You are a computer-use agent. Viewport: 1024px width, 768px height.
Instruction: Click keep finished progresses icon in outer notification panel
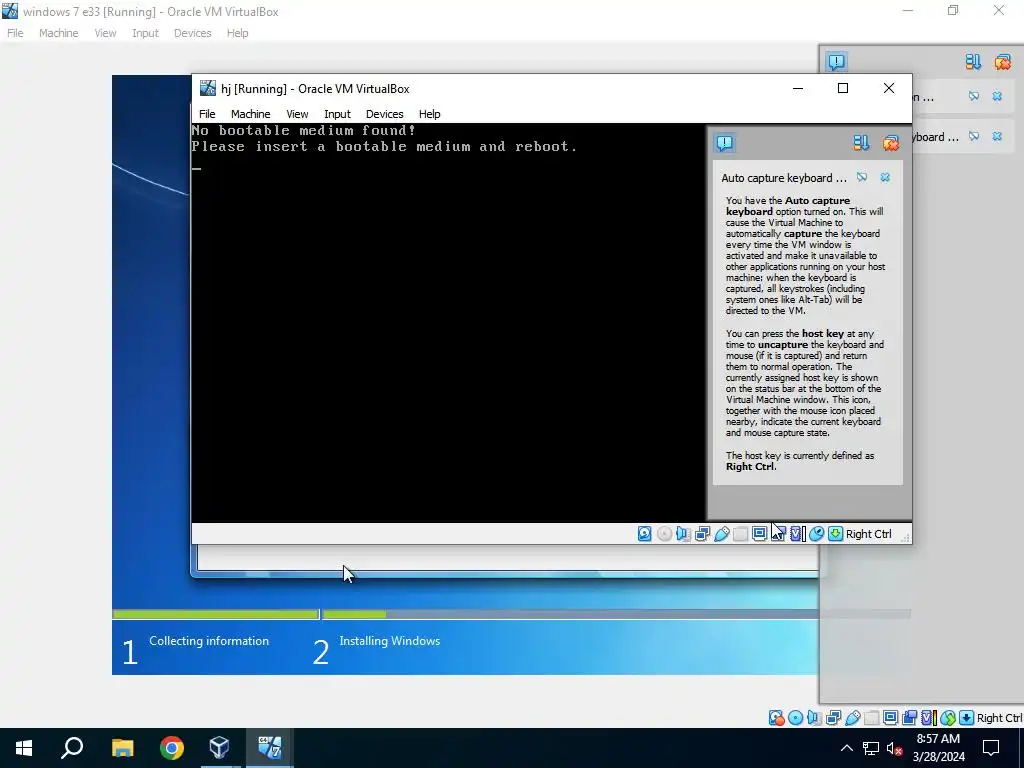coord(973,61)
